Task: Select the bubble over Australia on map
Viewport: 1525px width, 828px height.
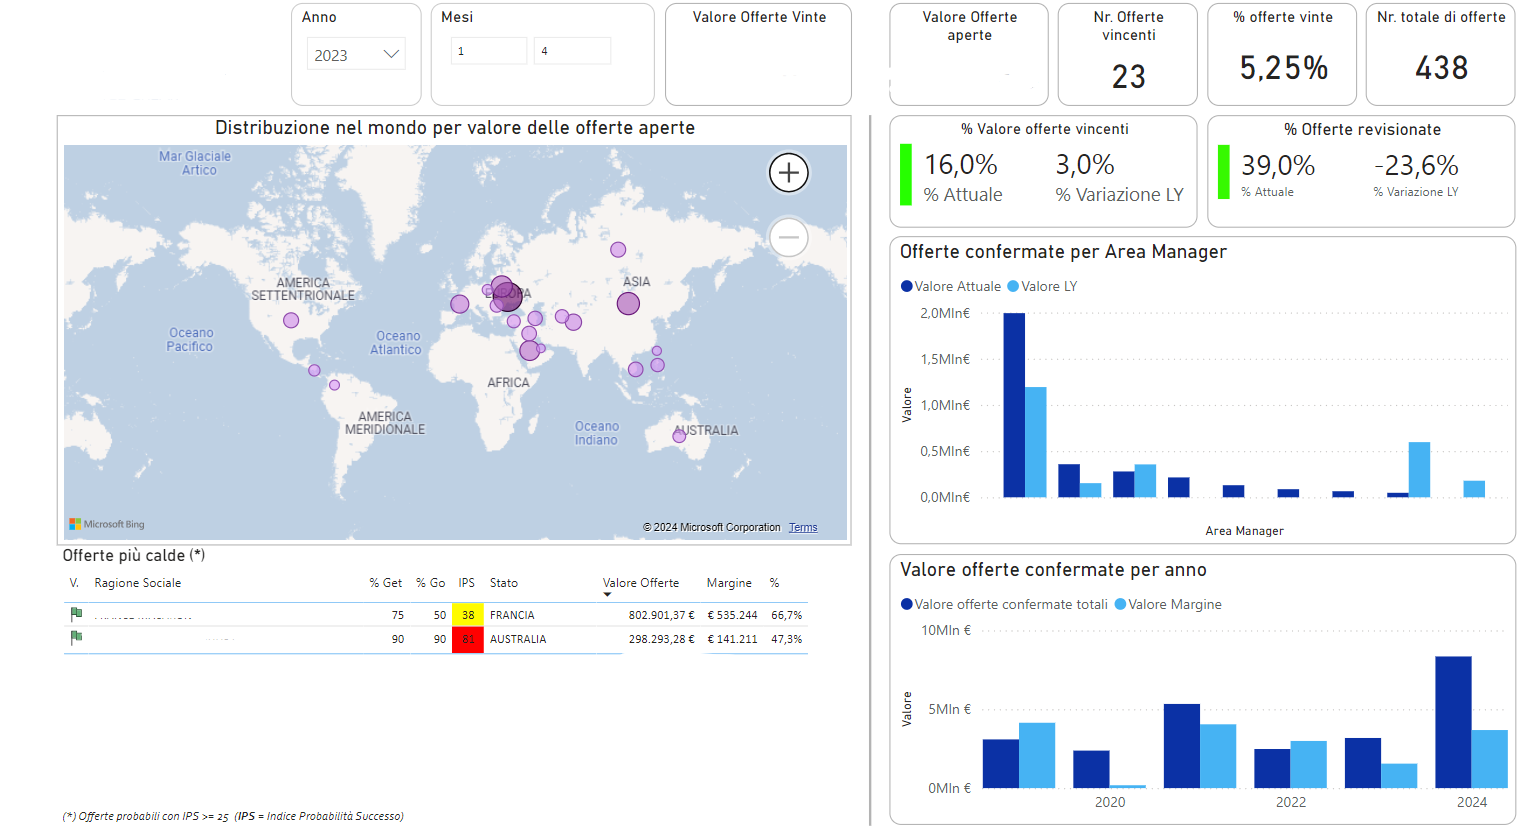Action: click(679, 435)
